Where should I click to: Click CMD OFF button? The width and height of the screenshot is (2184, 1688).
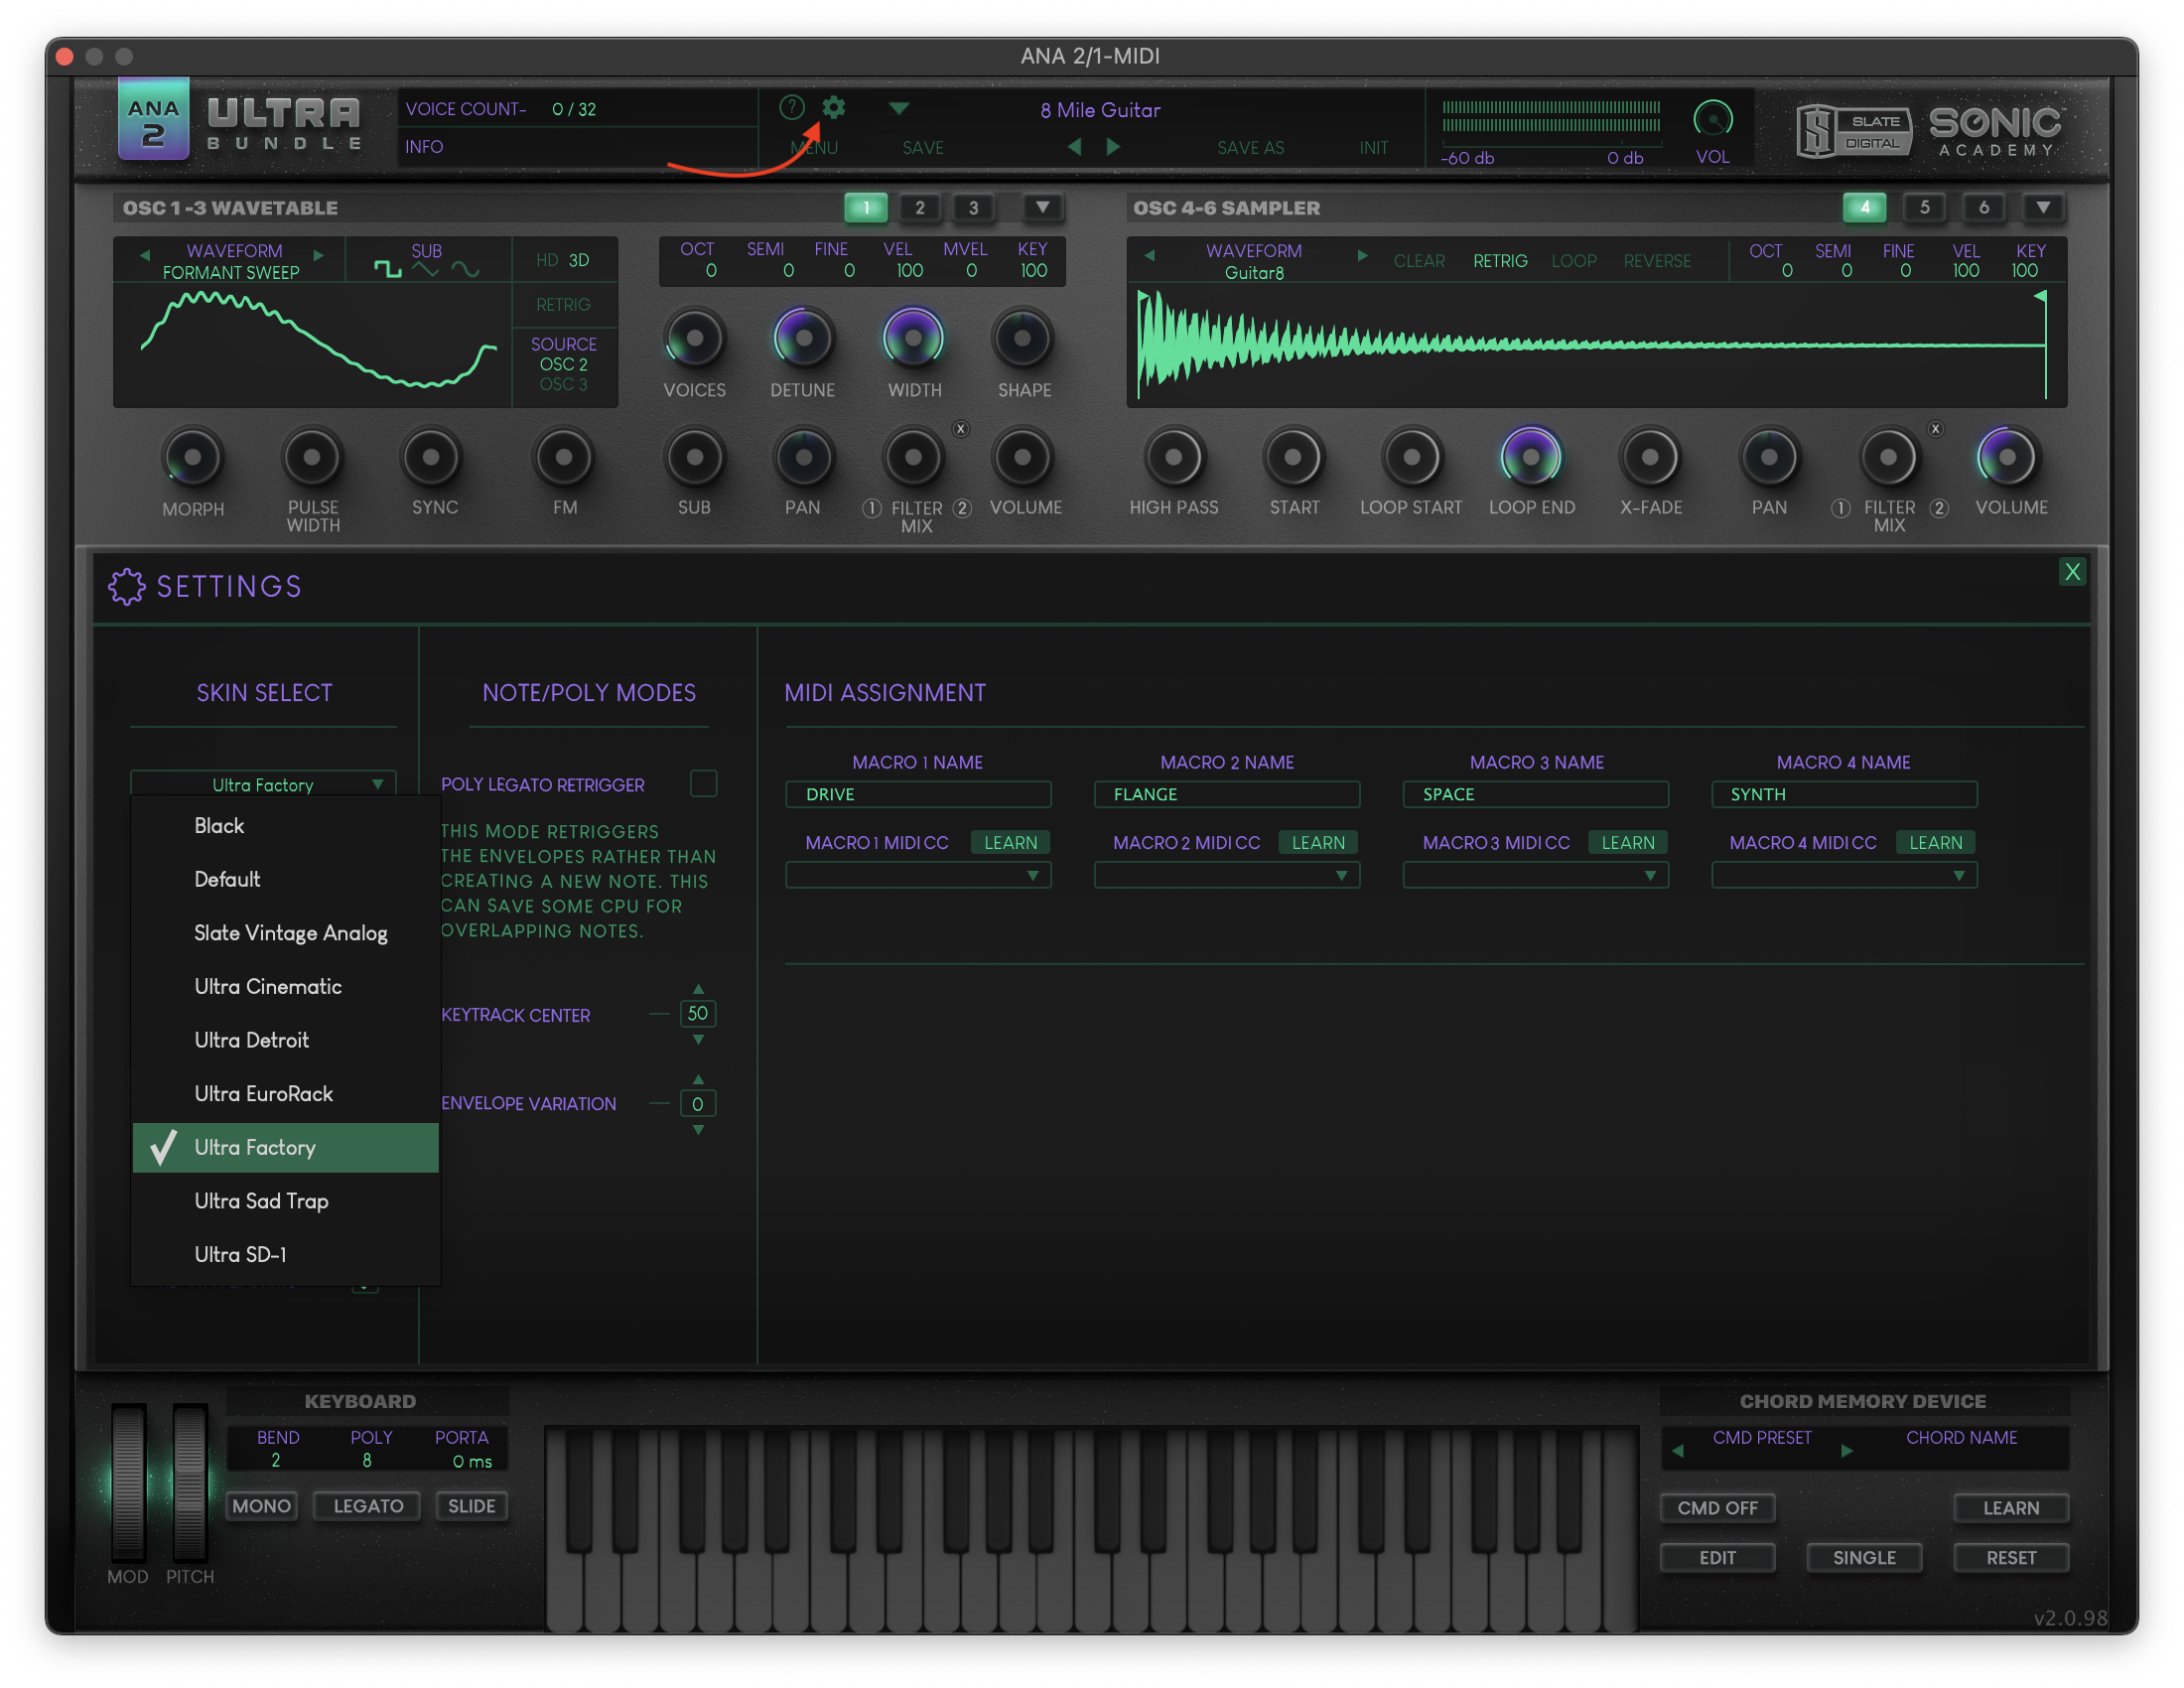pyautogui.click(x=1717, y=1508)
